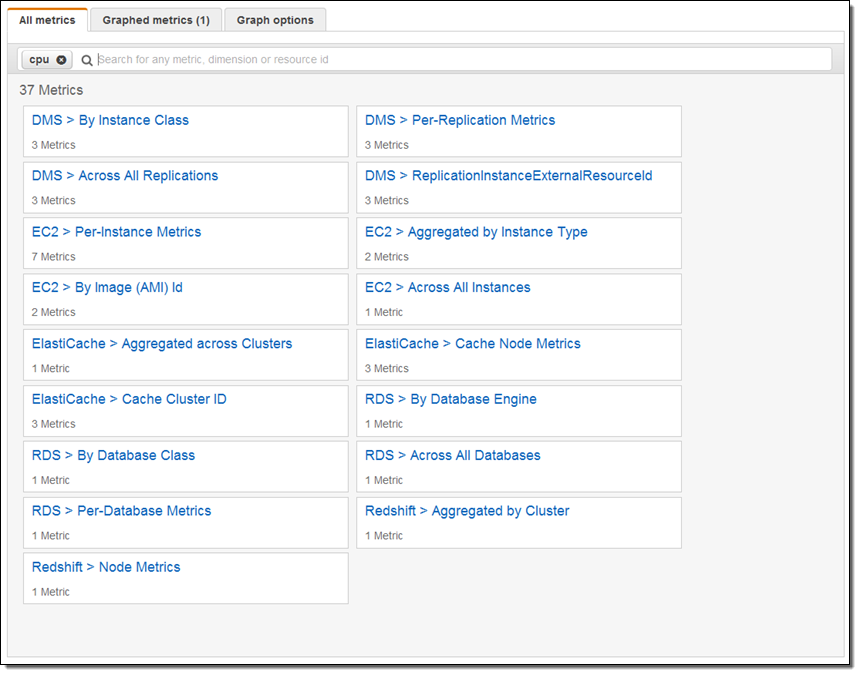860x675 pixels.
Task: Open ElastiCache Cache Cluster ID metrics
Action: tap(129, 400)
